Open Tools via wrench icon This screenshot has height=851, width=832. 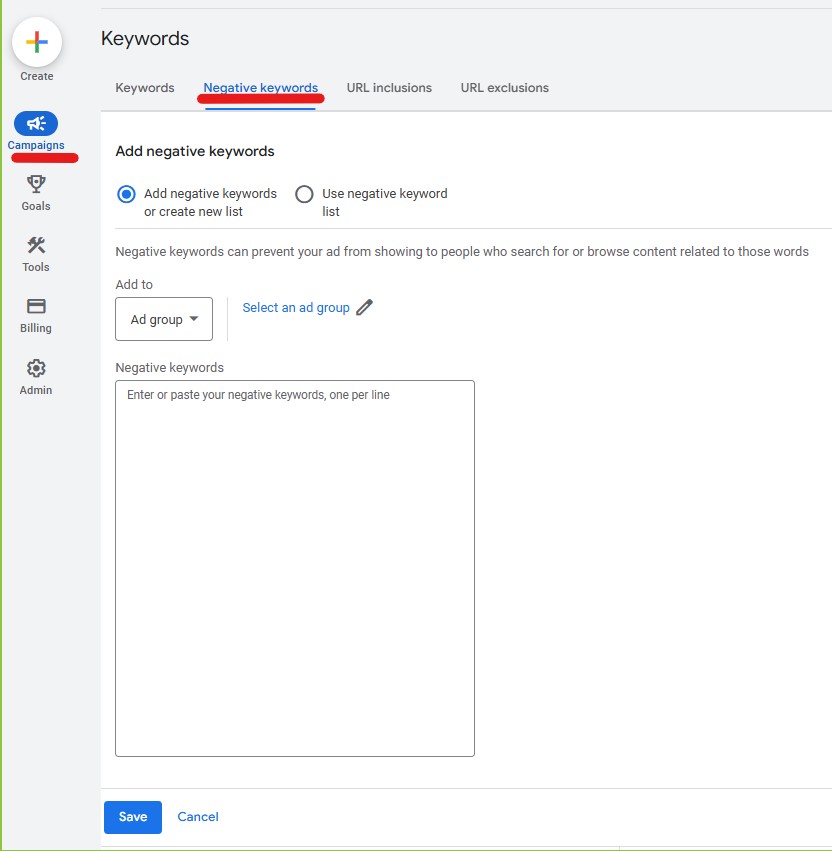coord(36,246)
